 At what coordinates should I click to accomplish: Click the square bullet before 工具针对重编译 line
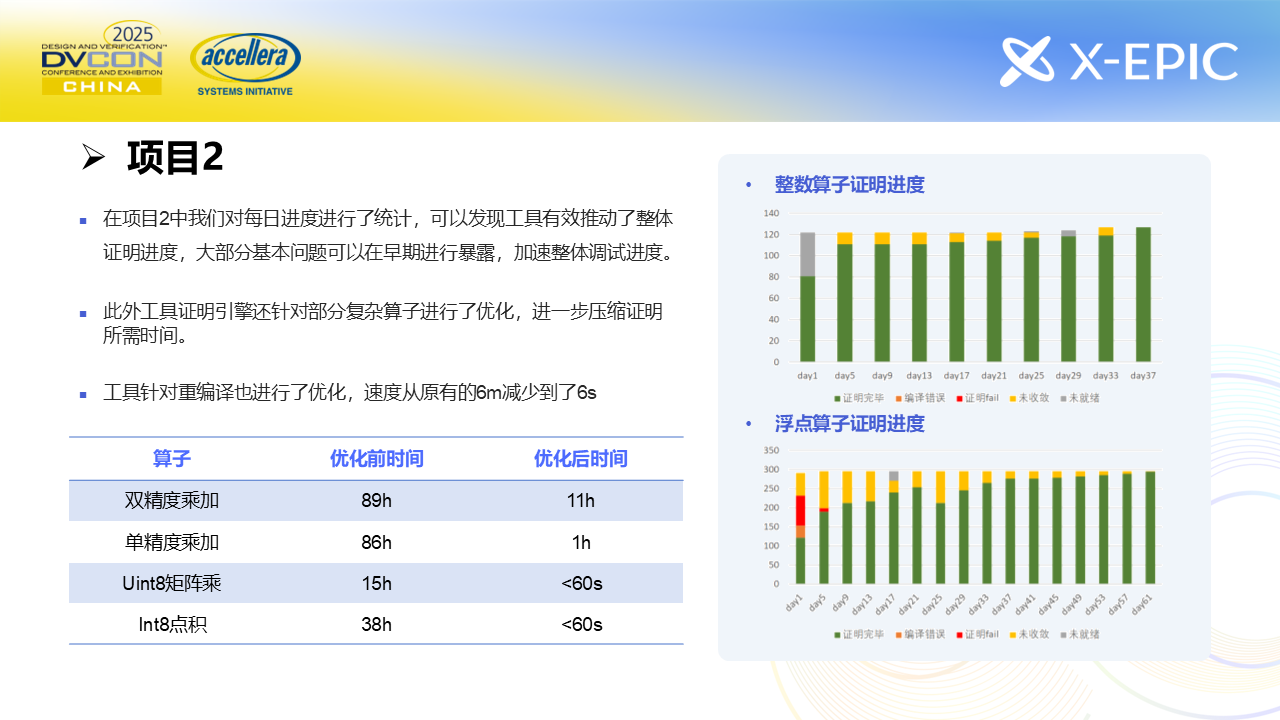coord(84,394)
